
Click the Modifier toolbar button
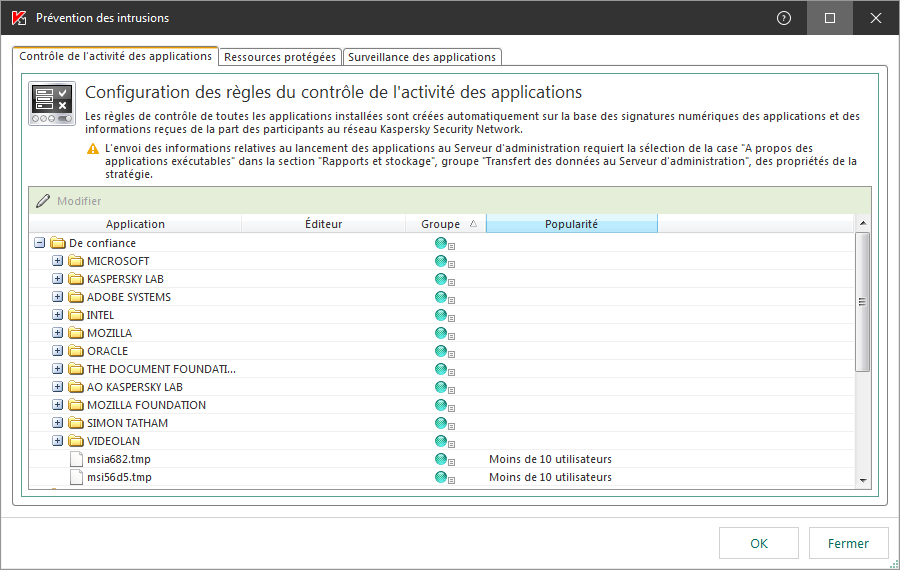pyautogui.click(x=69, y=201)
